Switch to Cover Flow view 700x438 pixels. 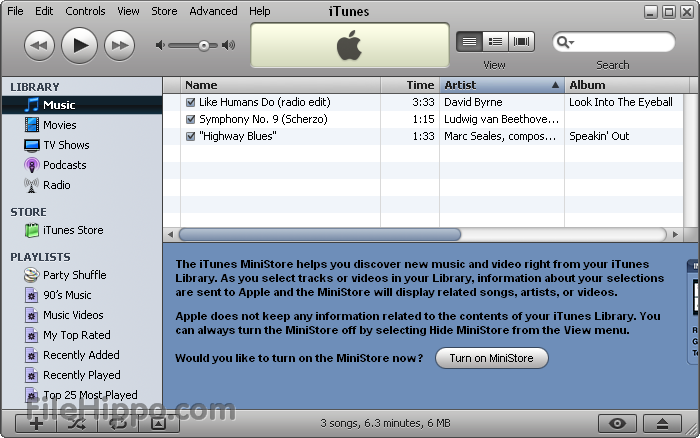(x=521, y=42)
